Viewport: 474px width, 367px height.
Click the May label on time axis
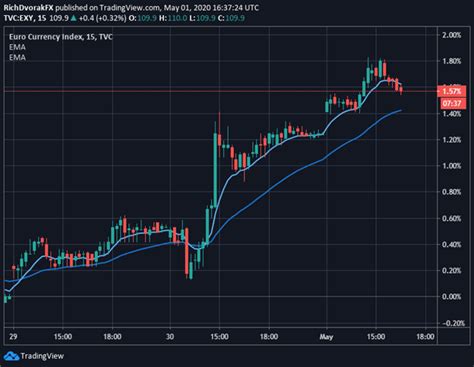(326, 337)
